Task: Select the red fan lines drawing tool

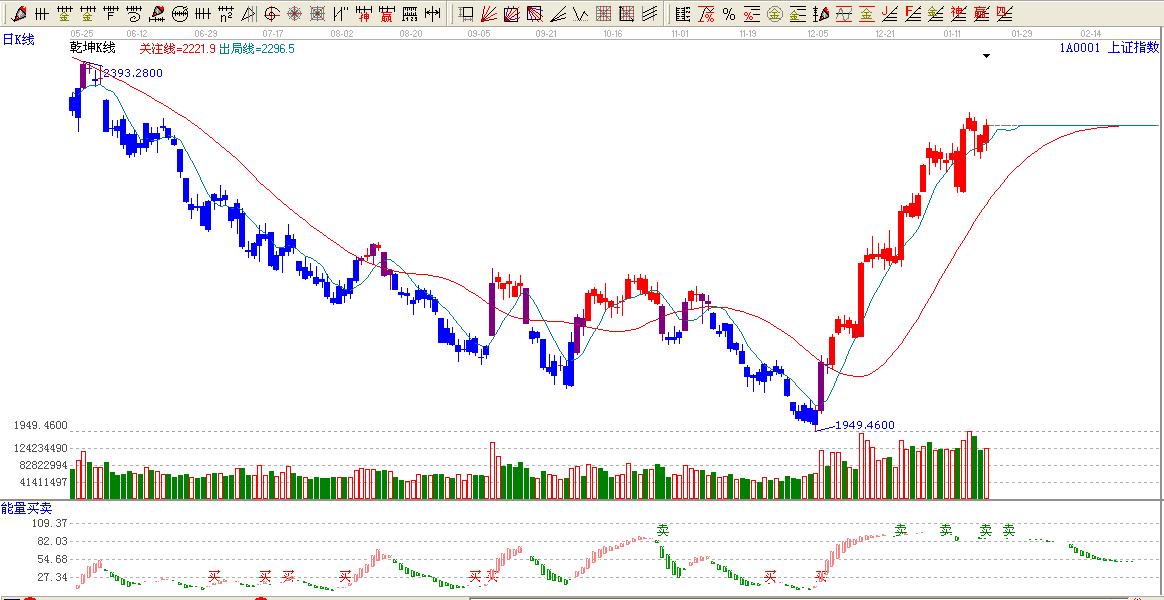Action: [x=489, y=14]
